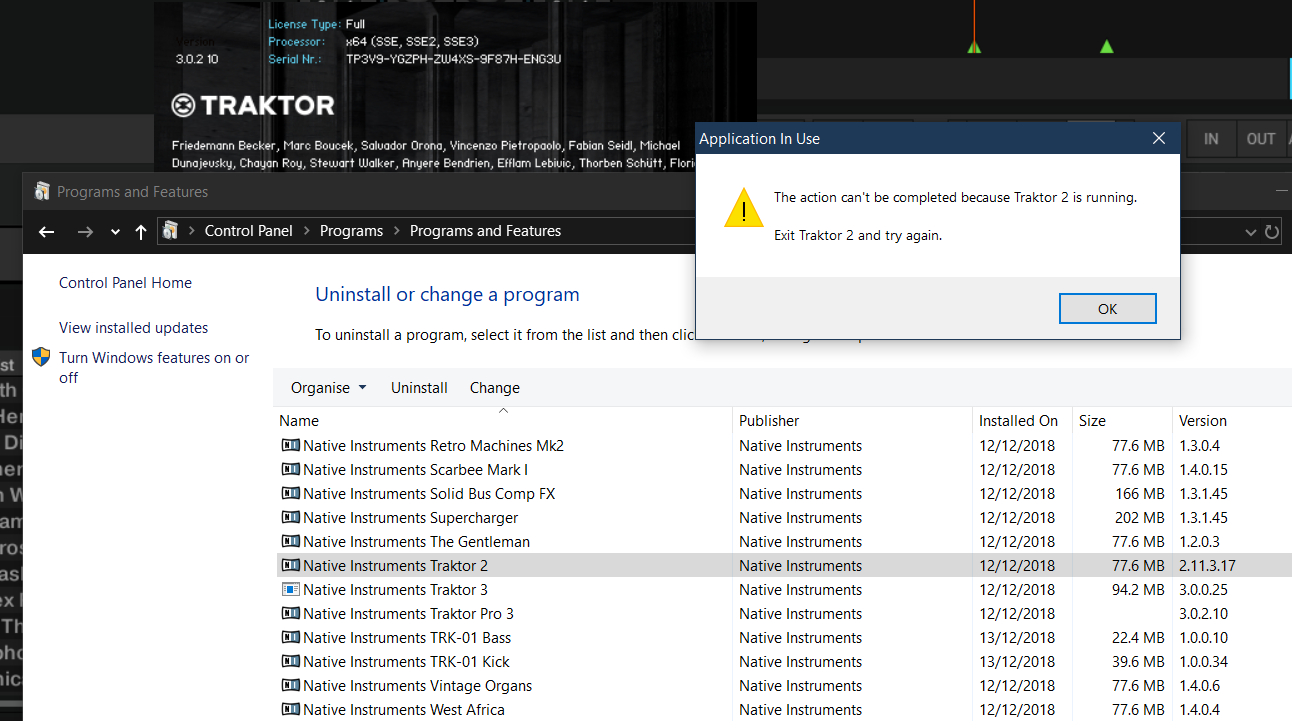Image resolution: width=1292 pixels, height=721 pixels.
Task: Open Control Panel Home link
Action: click(125, 283)
